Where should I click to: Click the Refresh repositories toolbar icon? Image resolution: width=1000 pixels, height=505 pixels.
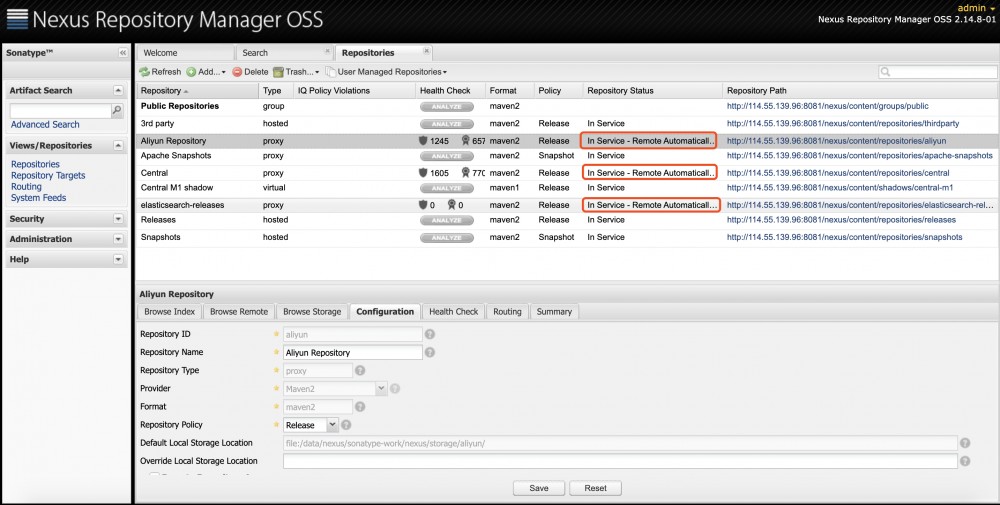pos(145,72)
